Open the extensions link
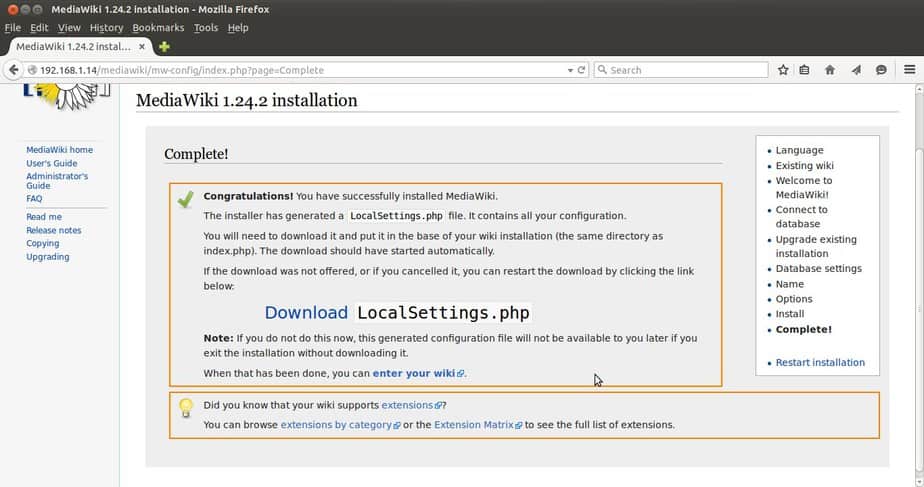The width and height of the screenshot is (924, 487). click(411, 405)
